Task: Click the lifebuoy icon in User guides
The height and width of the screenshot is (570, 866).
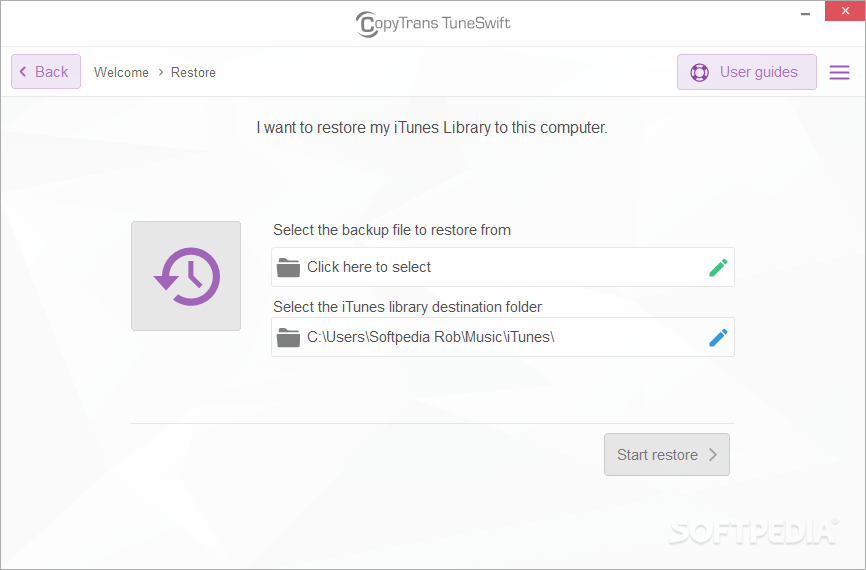Action: point(699,72)
